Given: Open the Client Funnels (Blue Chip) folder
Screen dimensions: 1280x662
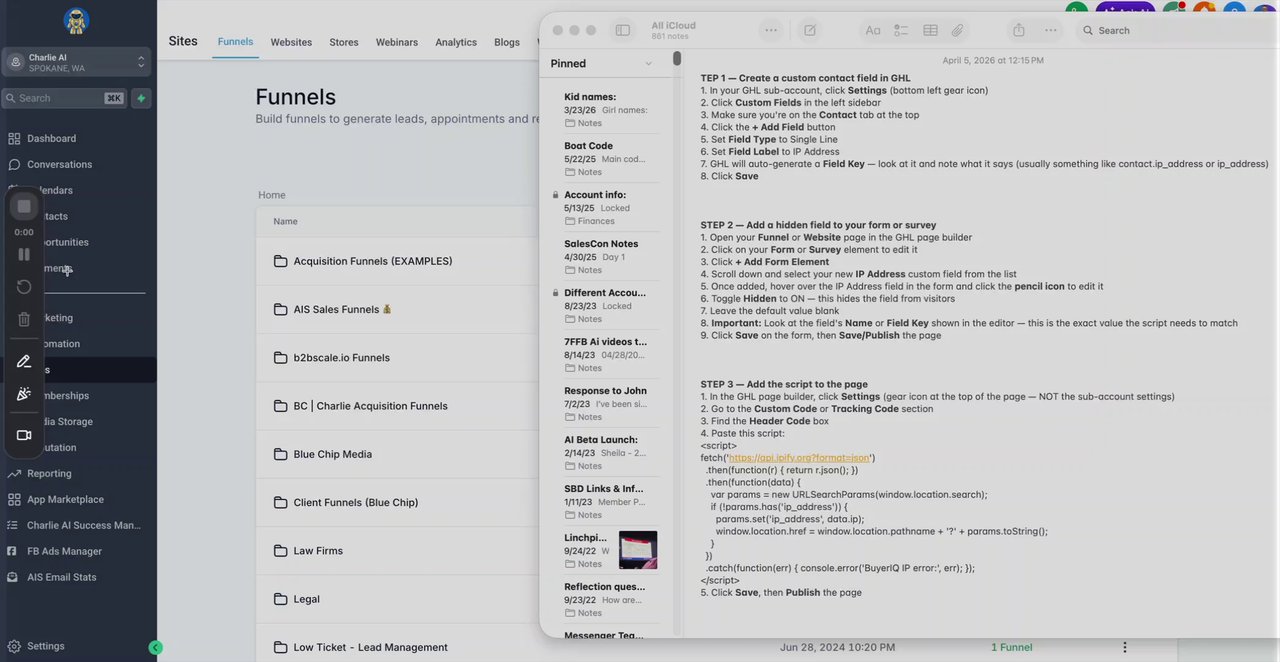Looking at the screenshot, I should pyautogui.click(x=356, y=502).
